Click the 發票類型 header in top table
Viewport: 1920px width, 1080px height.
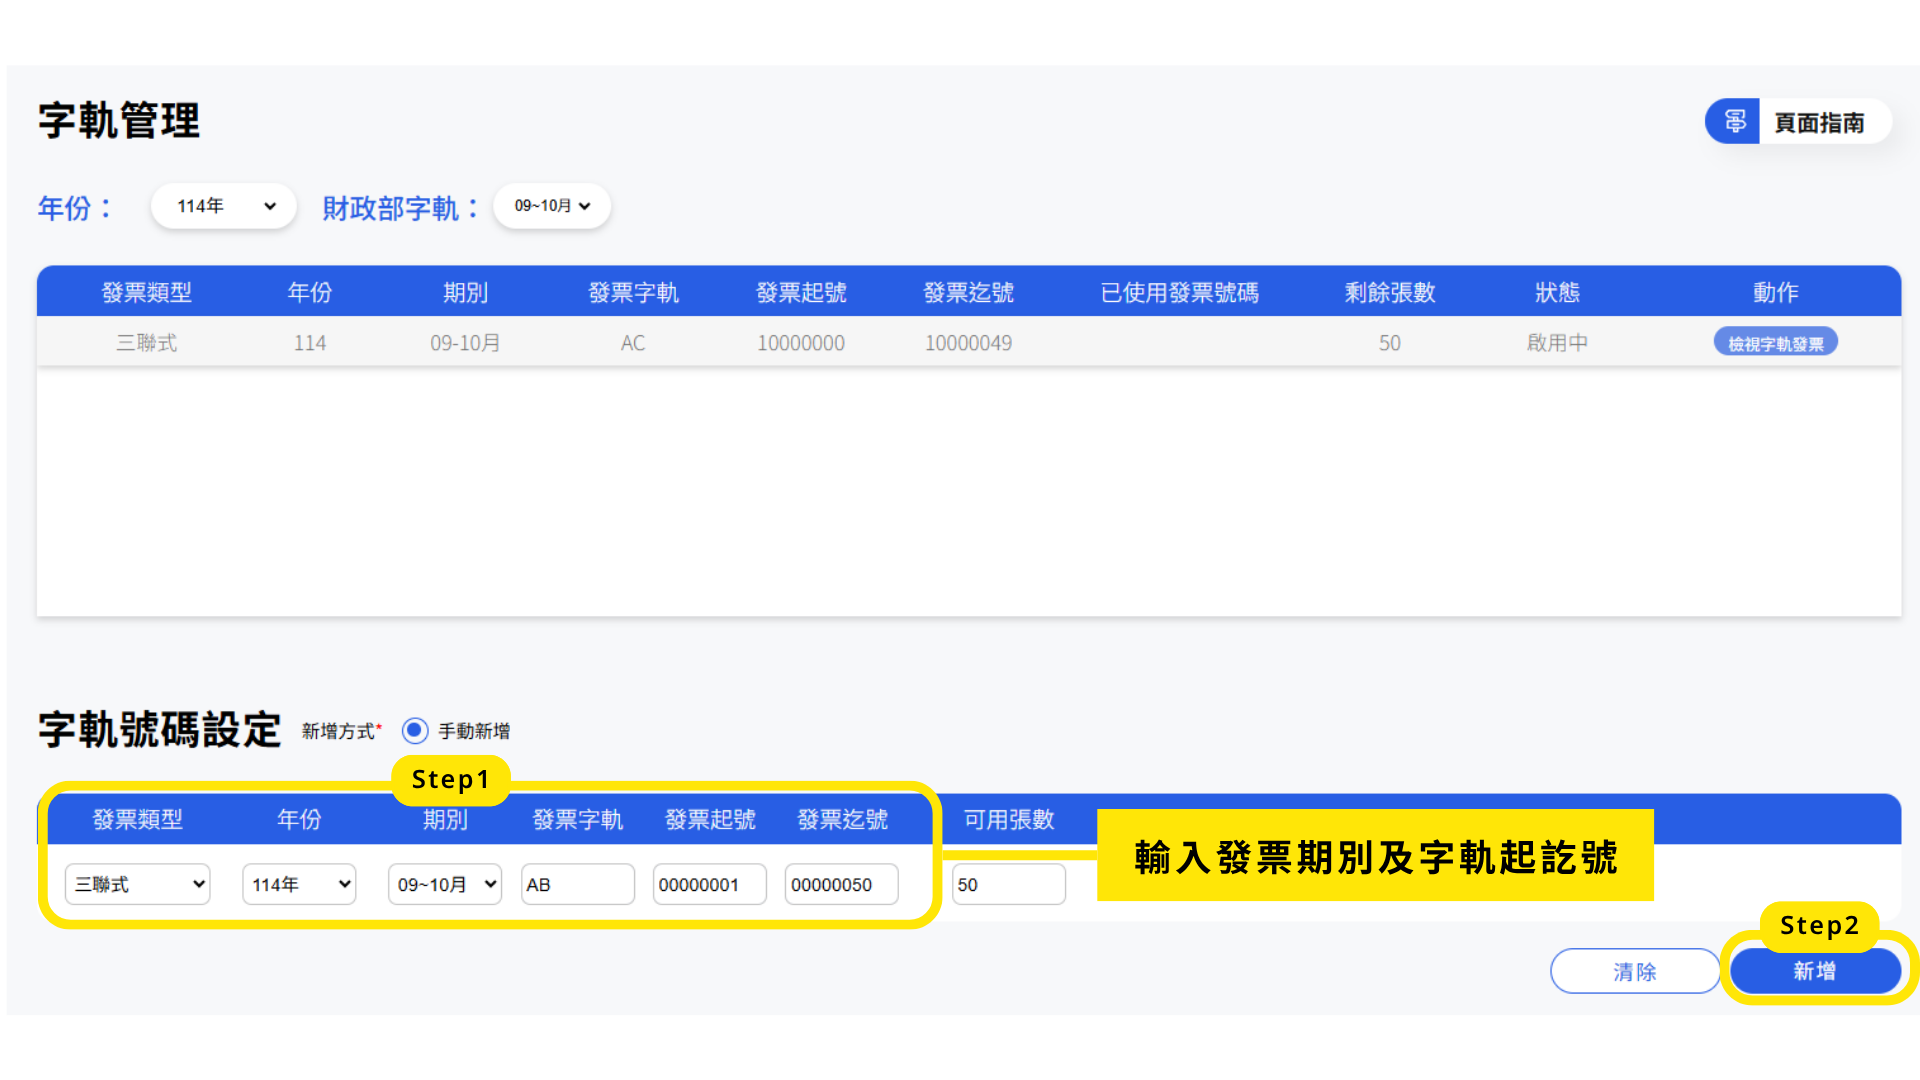147,292
